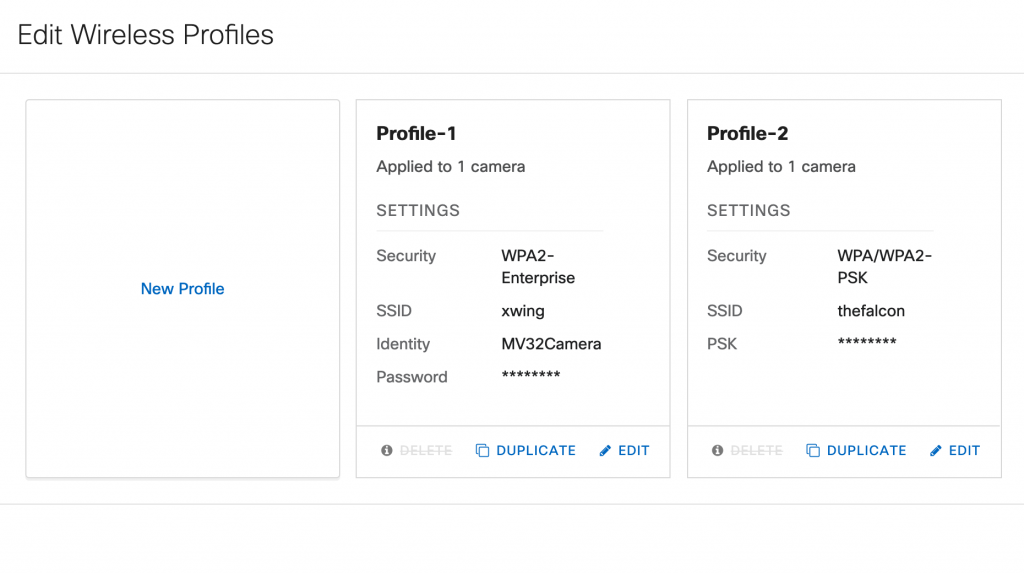Click the disabled DELETE text on Profile-2

[756, 451]
